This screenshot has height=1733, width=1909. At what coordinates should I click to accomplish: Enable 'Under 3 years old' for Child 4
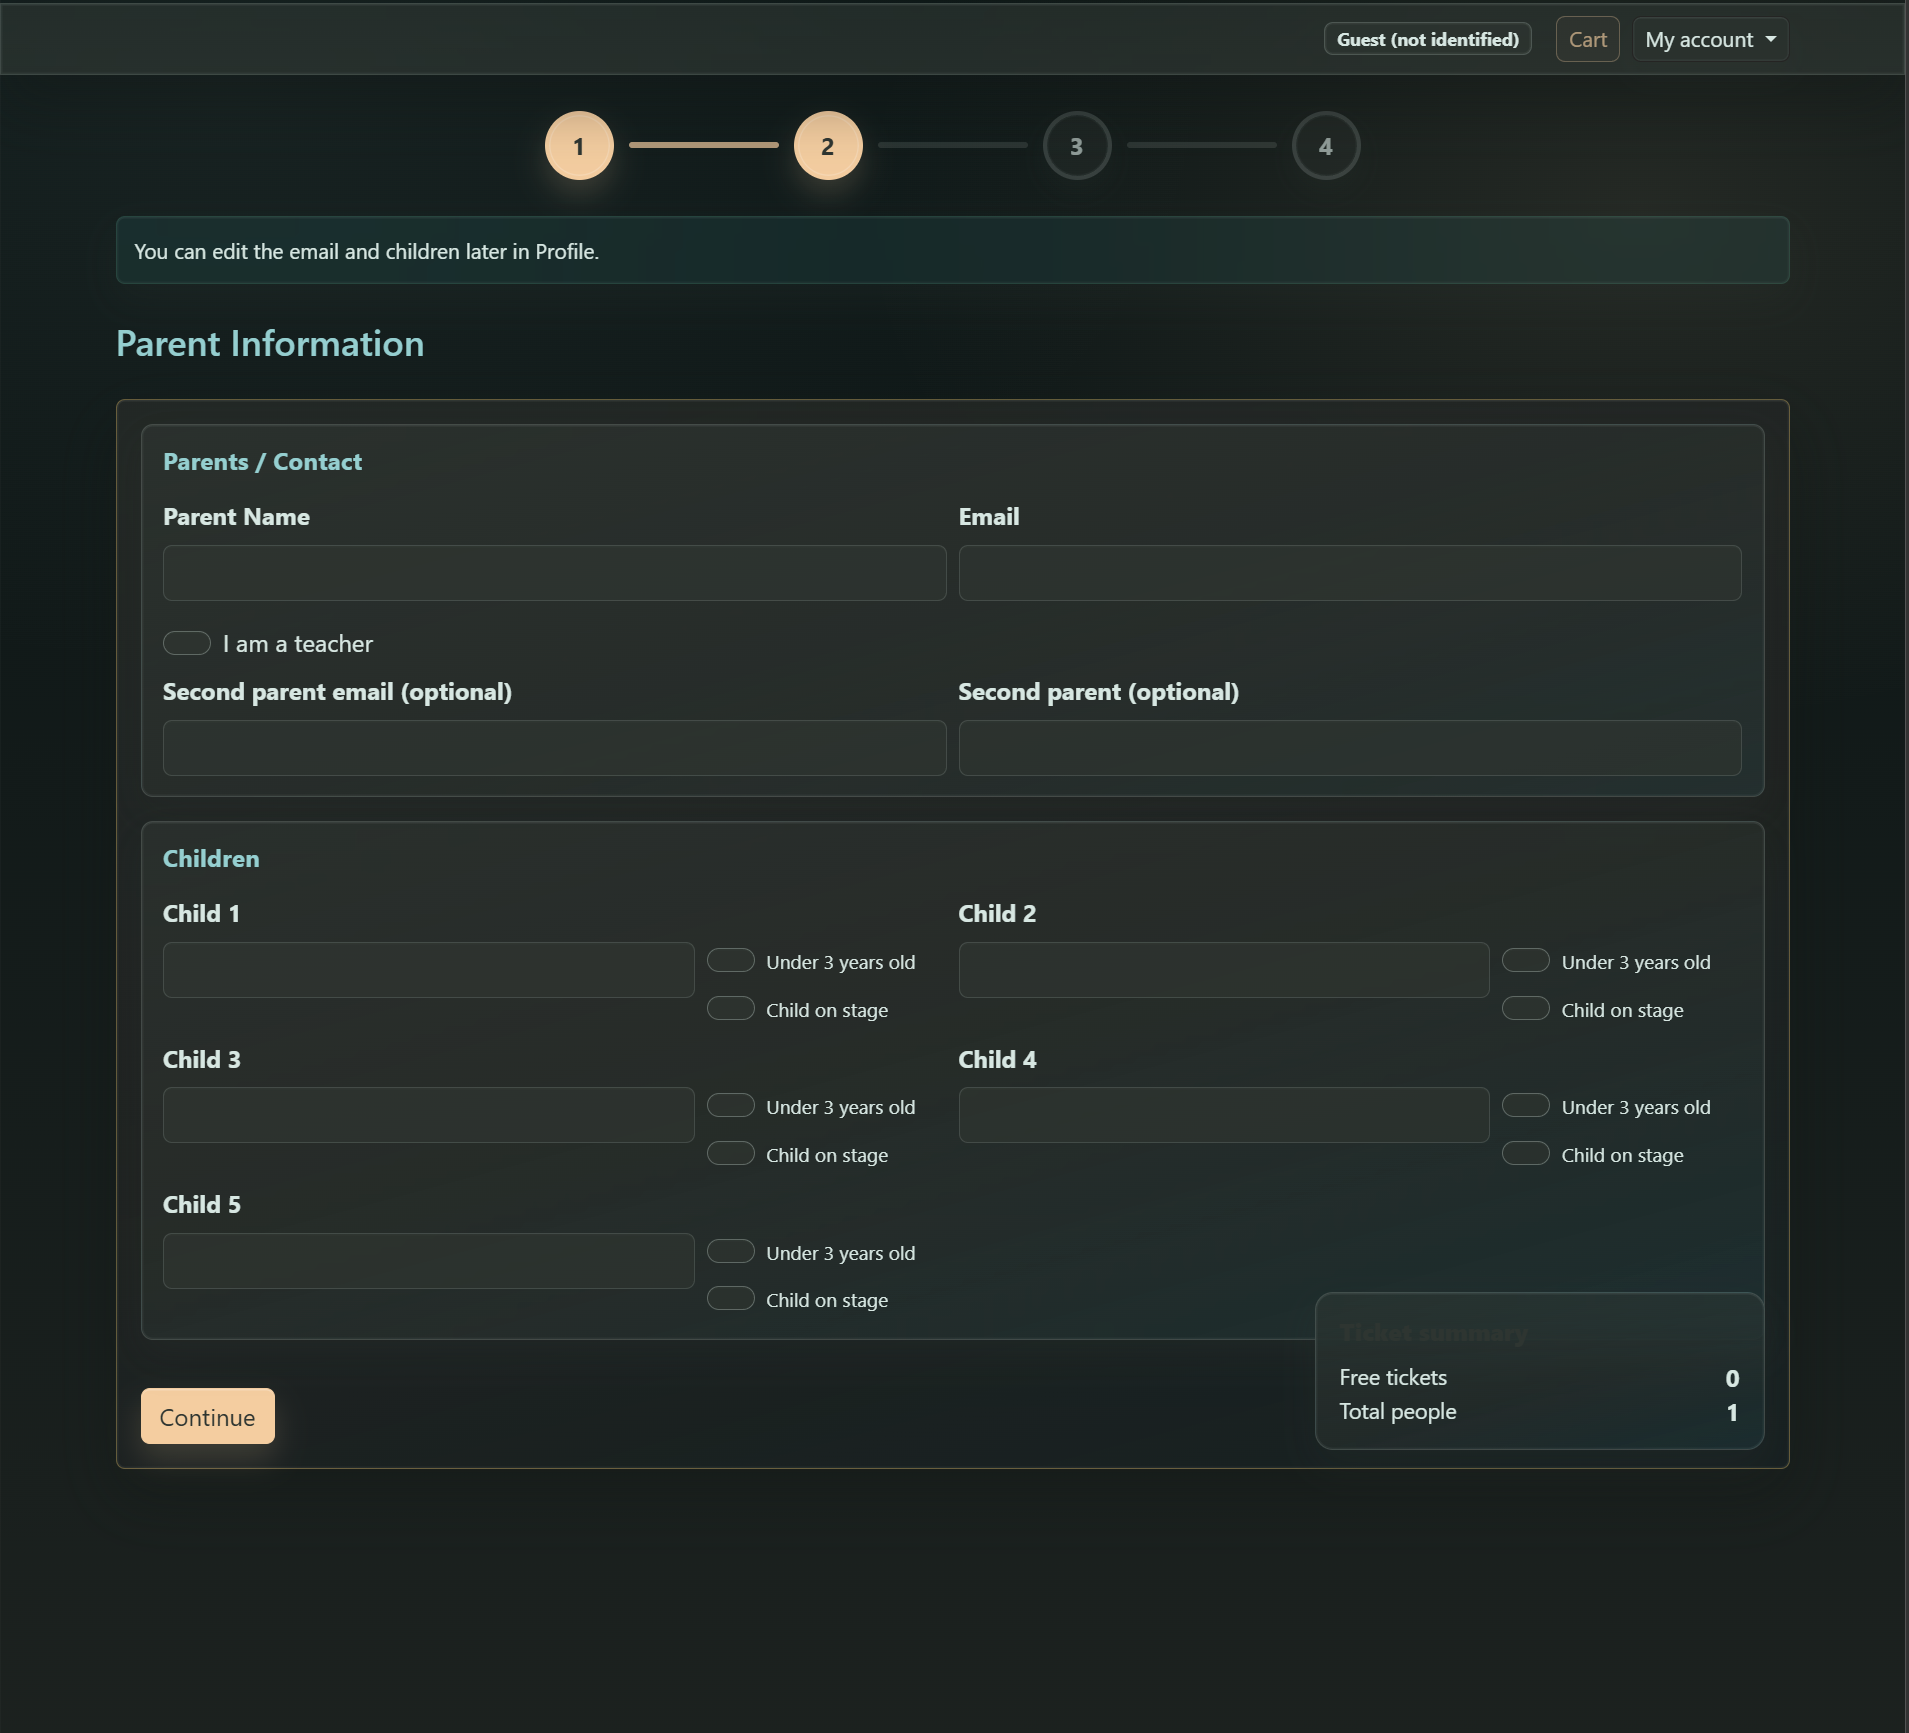1525,1106
